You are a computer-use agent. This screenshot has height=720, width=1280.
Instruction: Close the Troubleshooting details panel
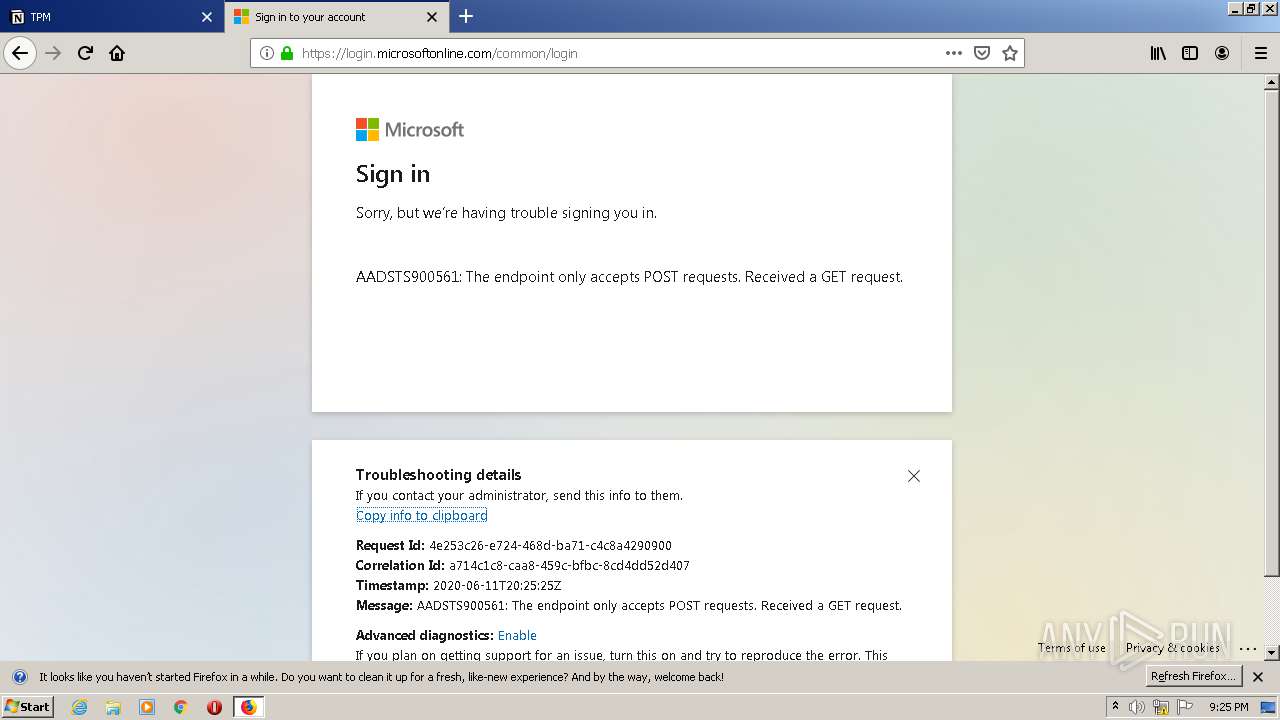point(914,476)
